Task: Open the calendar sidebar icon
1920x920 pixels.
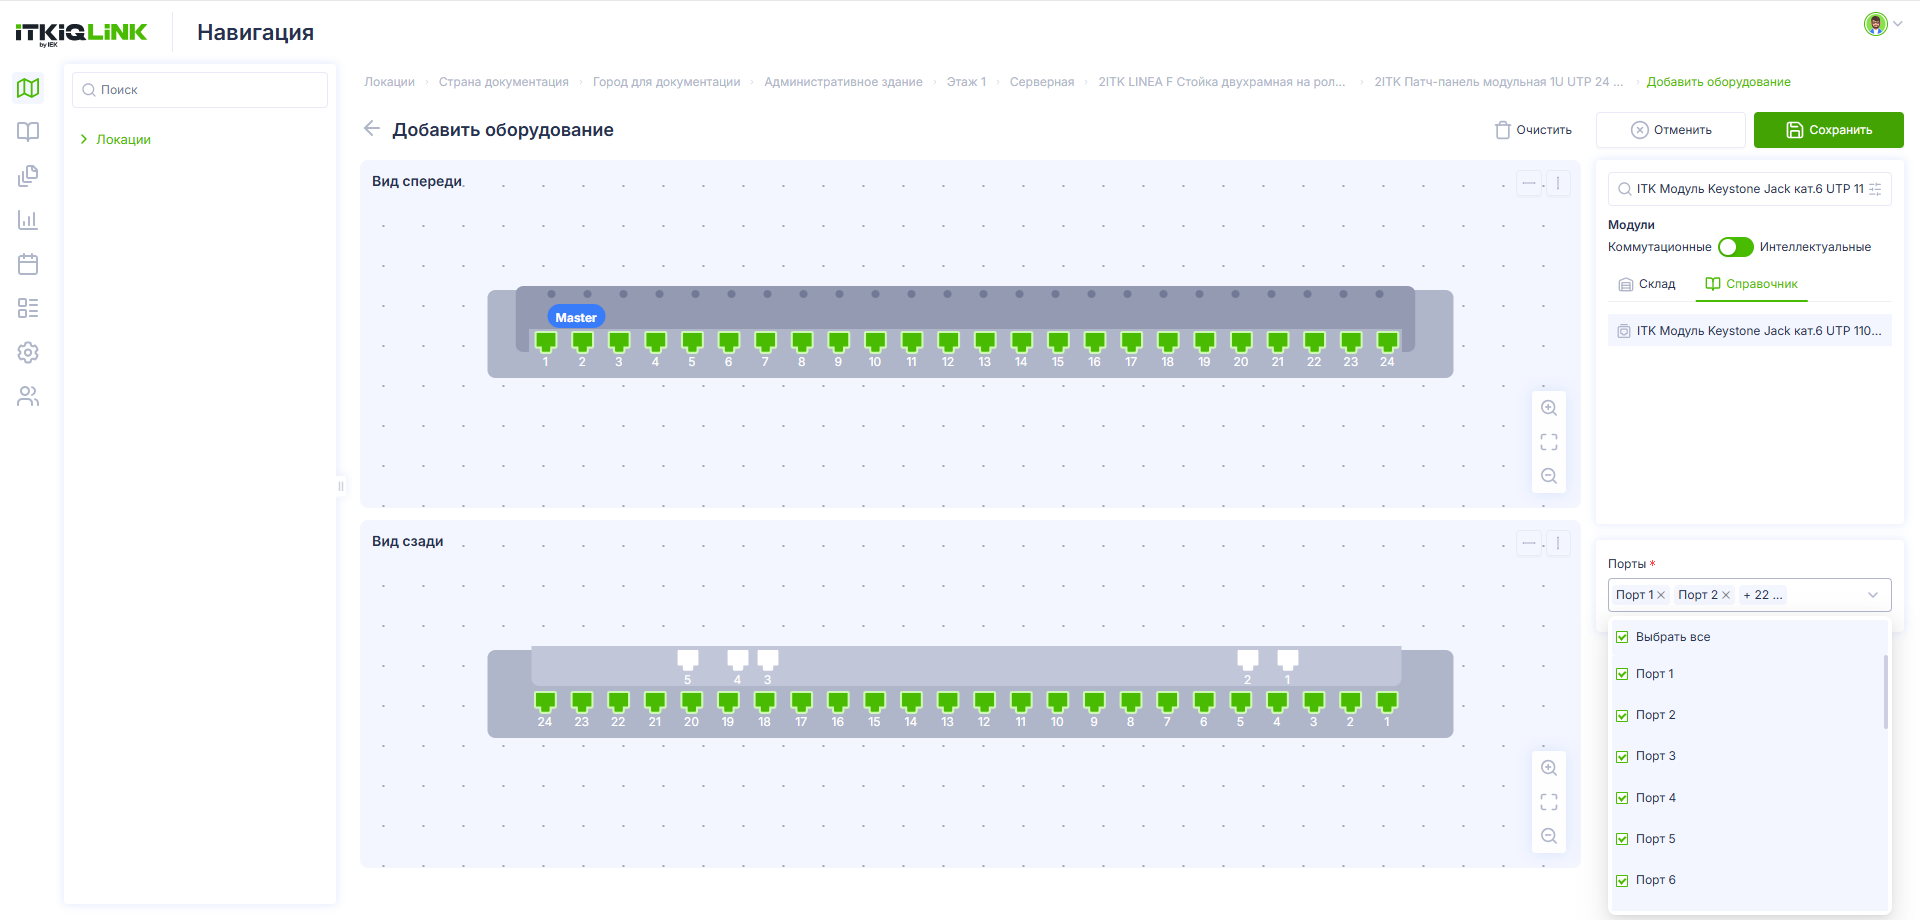Action: pyautogui.click(x=28, y=264)
